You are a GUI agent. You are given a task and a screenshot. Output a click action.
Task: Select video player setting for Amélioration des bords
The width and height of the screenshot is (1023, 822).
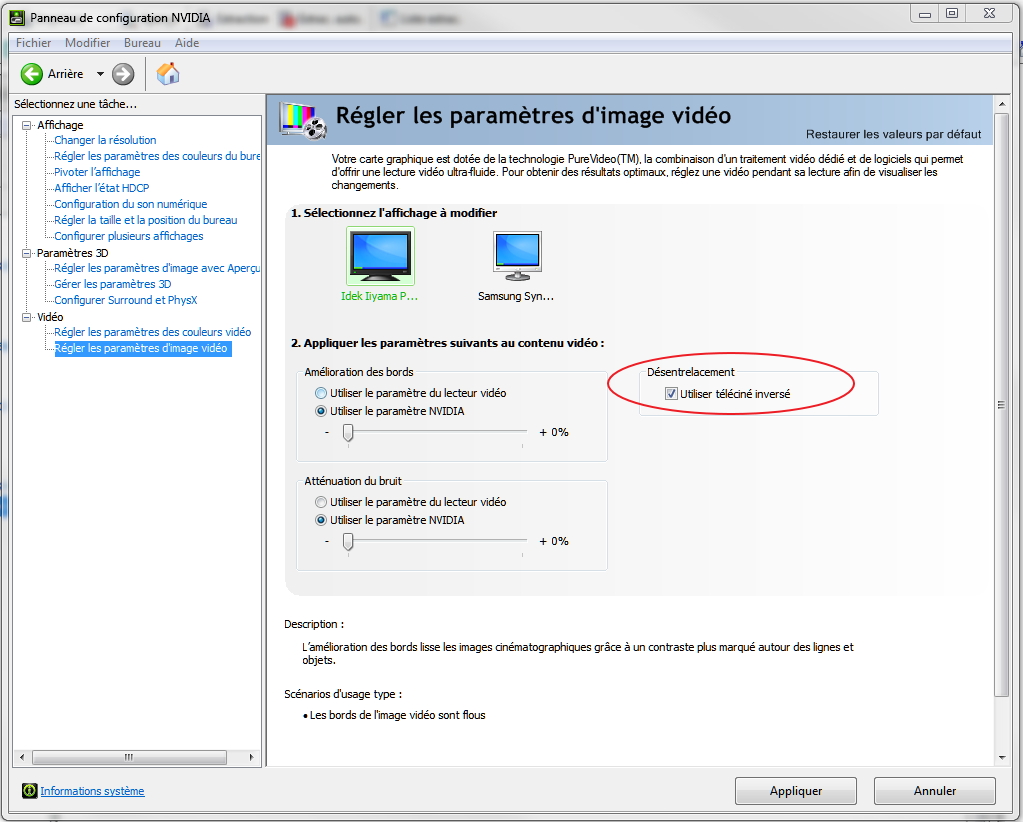[320, 393]
